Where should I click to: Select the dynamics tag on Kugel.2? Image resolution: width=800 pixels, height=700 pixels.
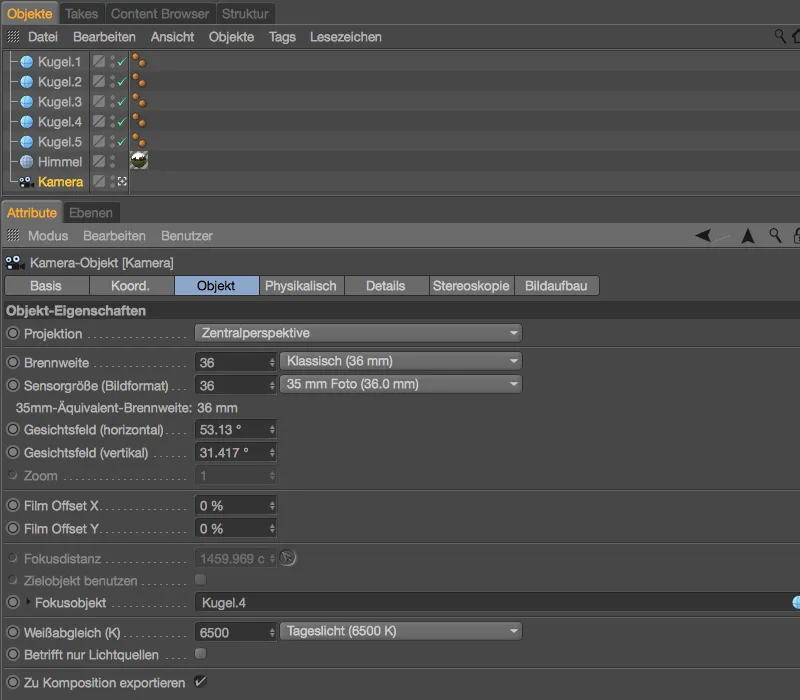(x=139, y=81)
